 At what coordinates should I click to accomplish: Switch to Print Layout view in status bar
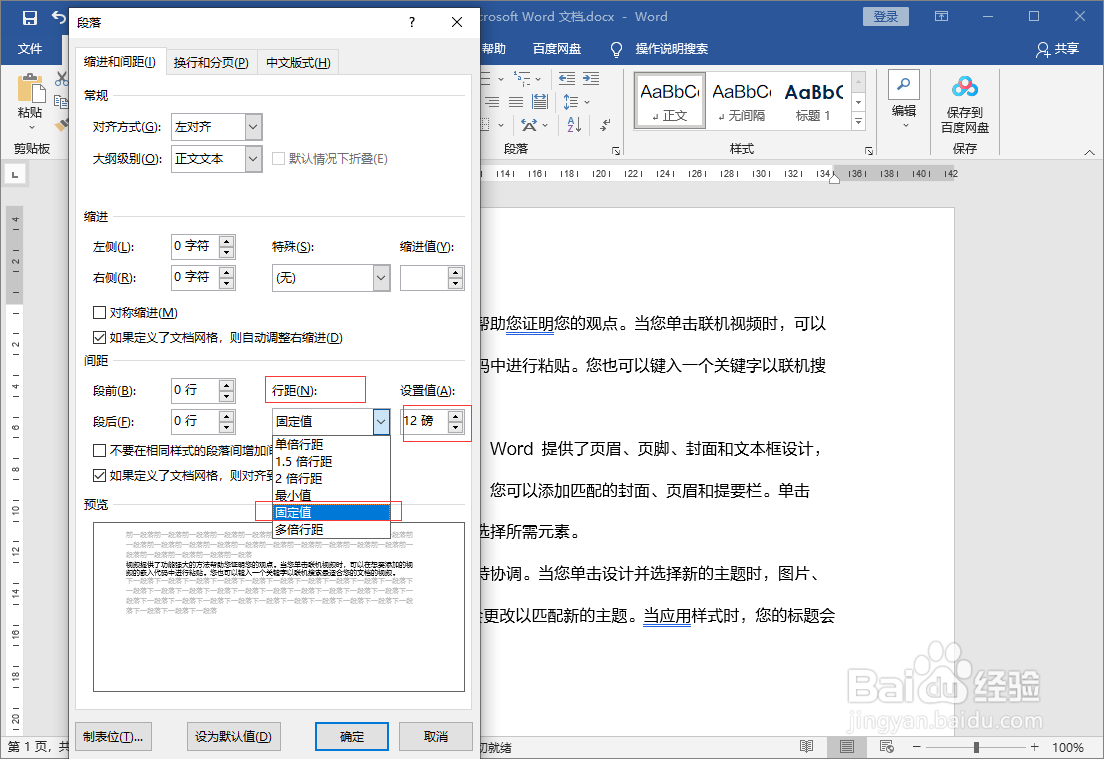[x=847, y=746]
